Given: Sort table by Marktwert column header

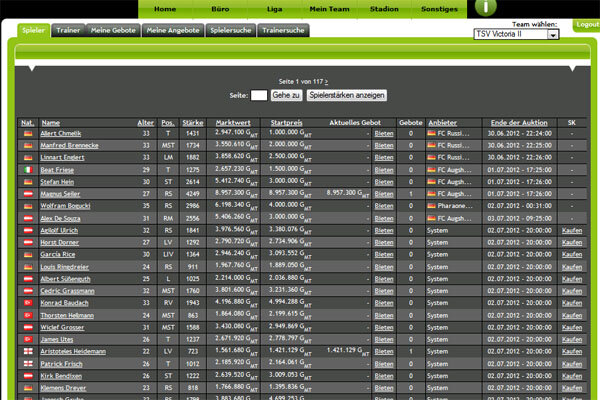Looking at the screenshot, I should point(233,123).
